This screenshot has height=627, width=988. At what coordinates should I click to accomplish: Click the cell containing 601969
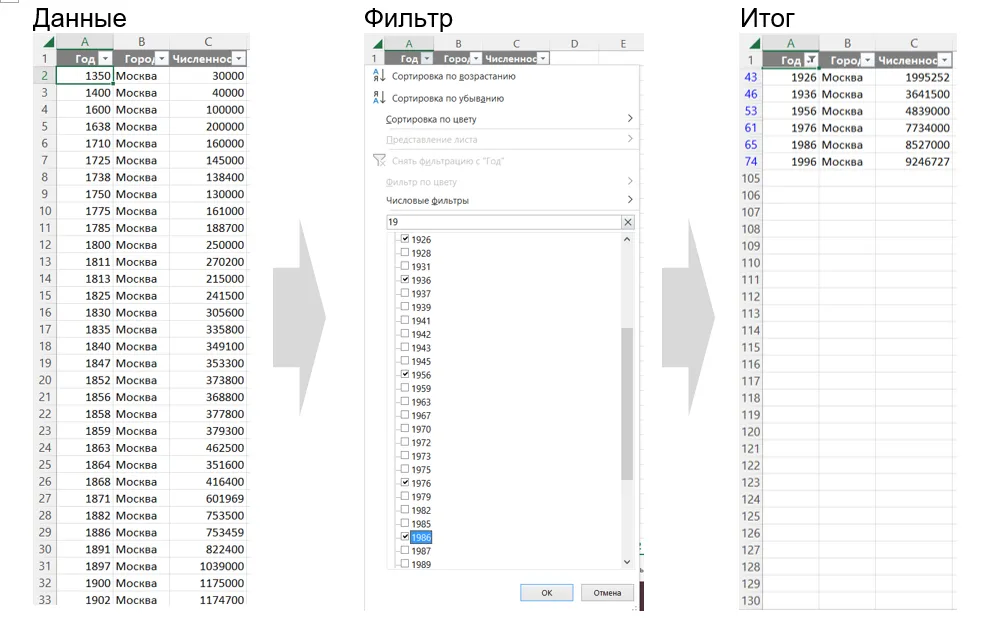point(208,498)
